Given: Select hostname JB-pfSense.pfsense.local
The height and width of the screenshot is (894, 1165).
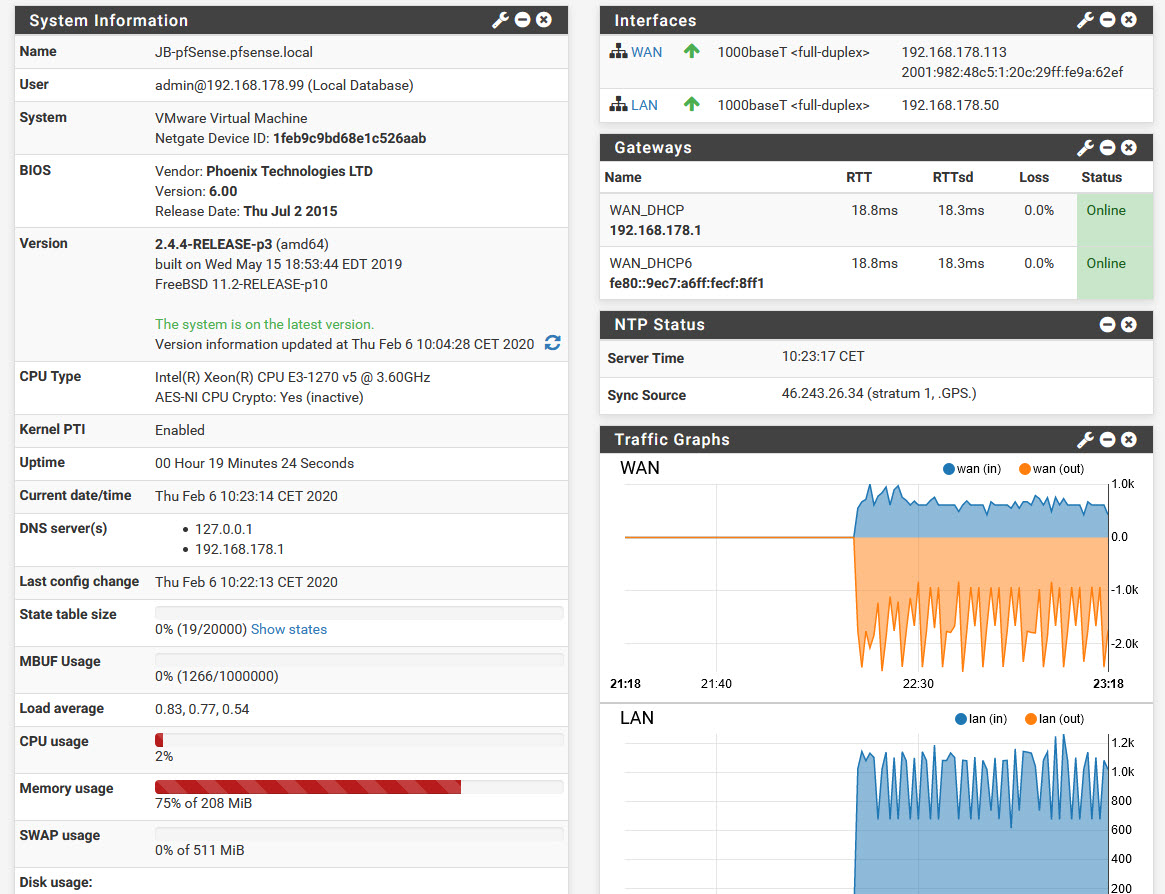Looking at the screenshot, I should (233, 52).
